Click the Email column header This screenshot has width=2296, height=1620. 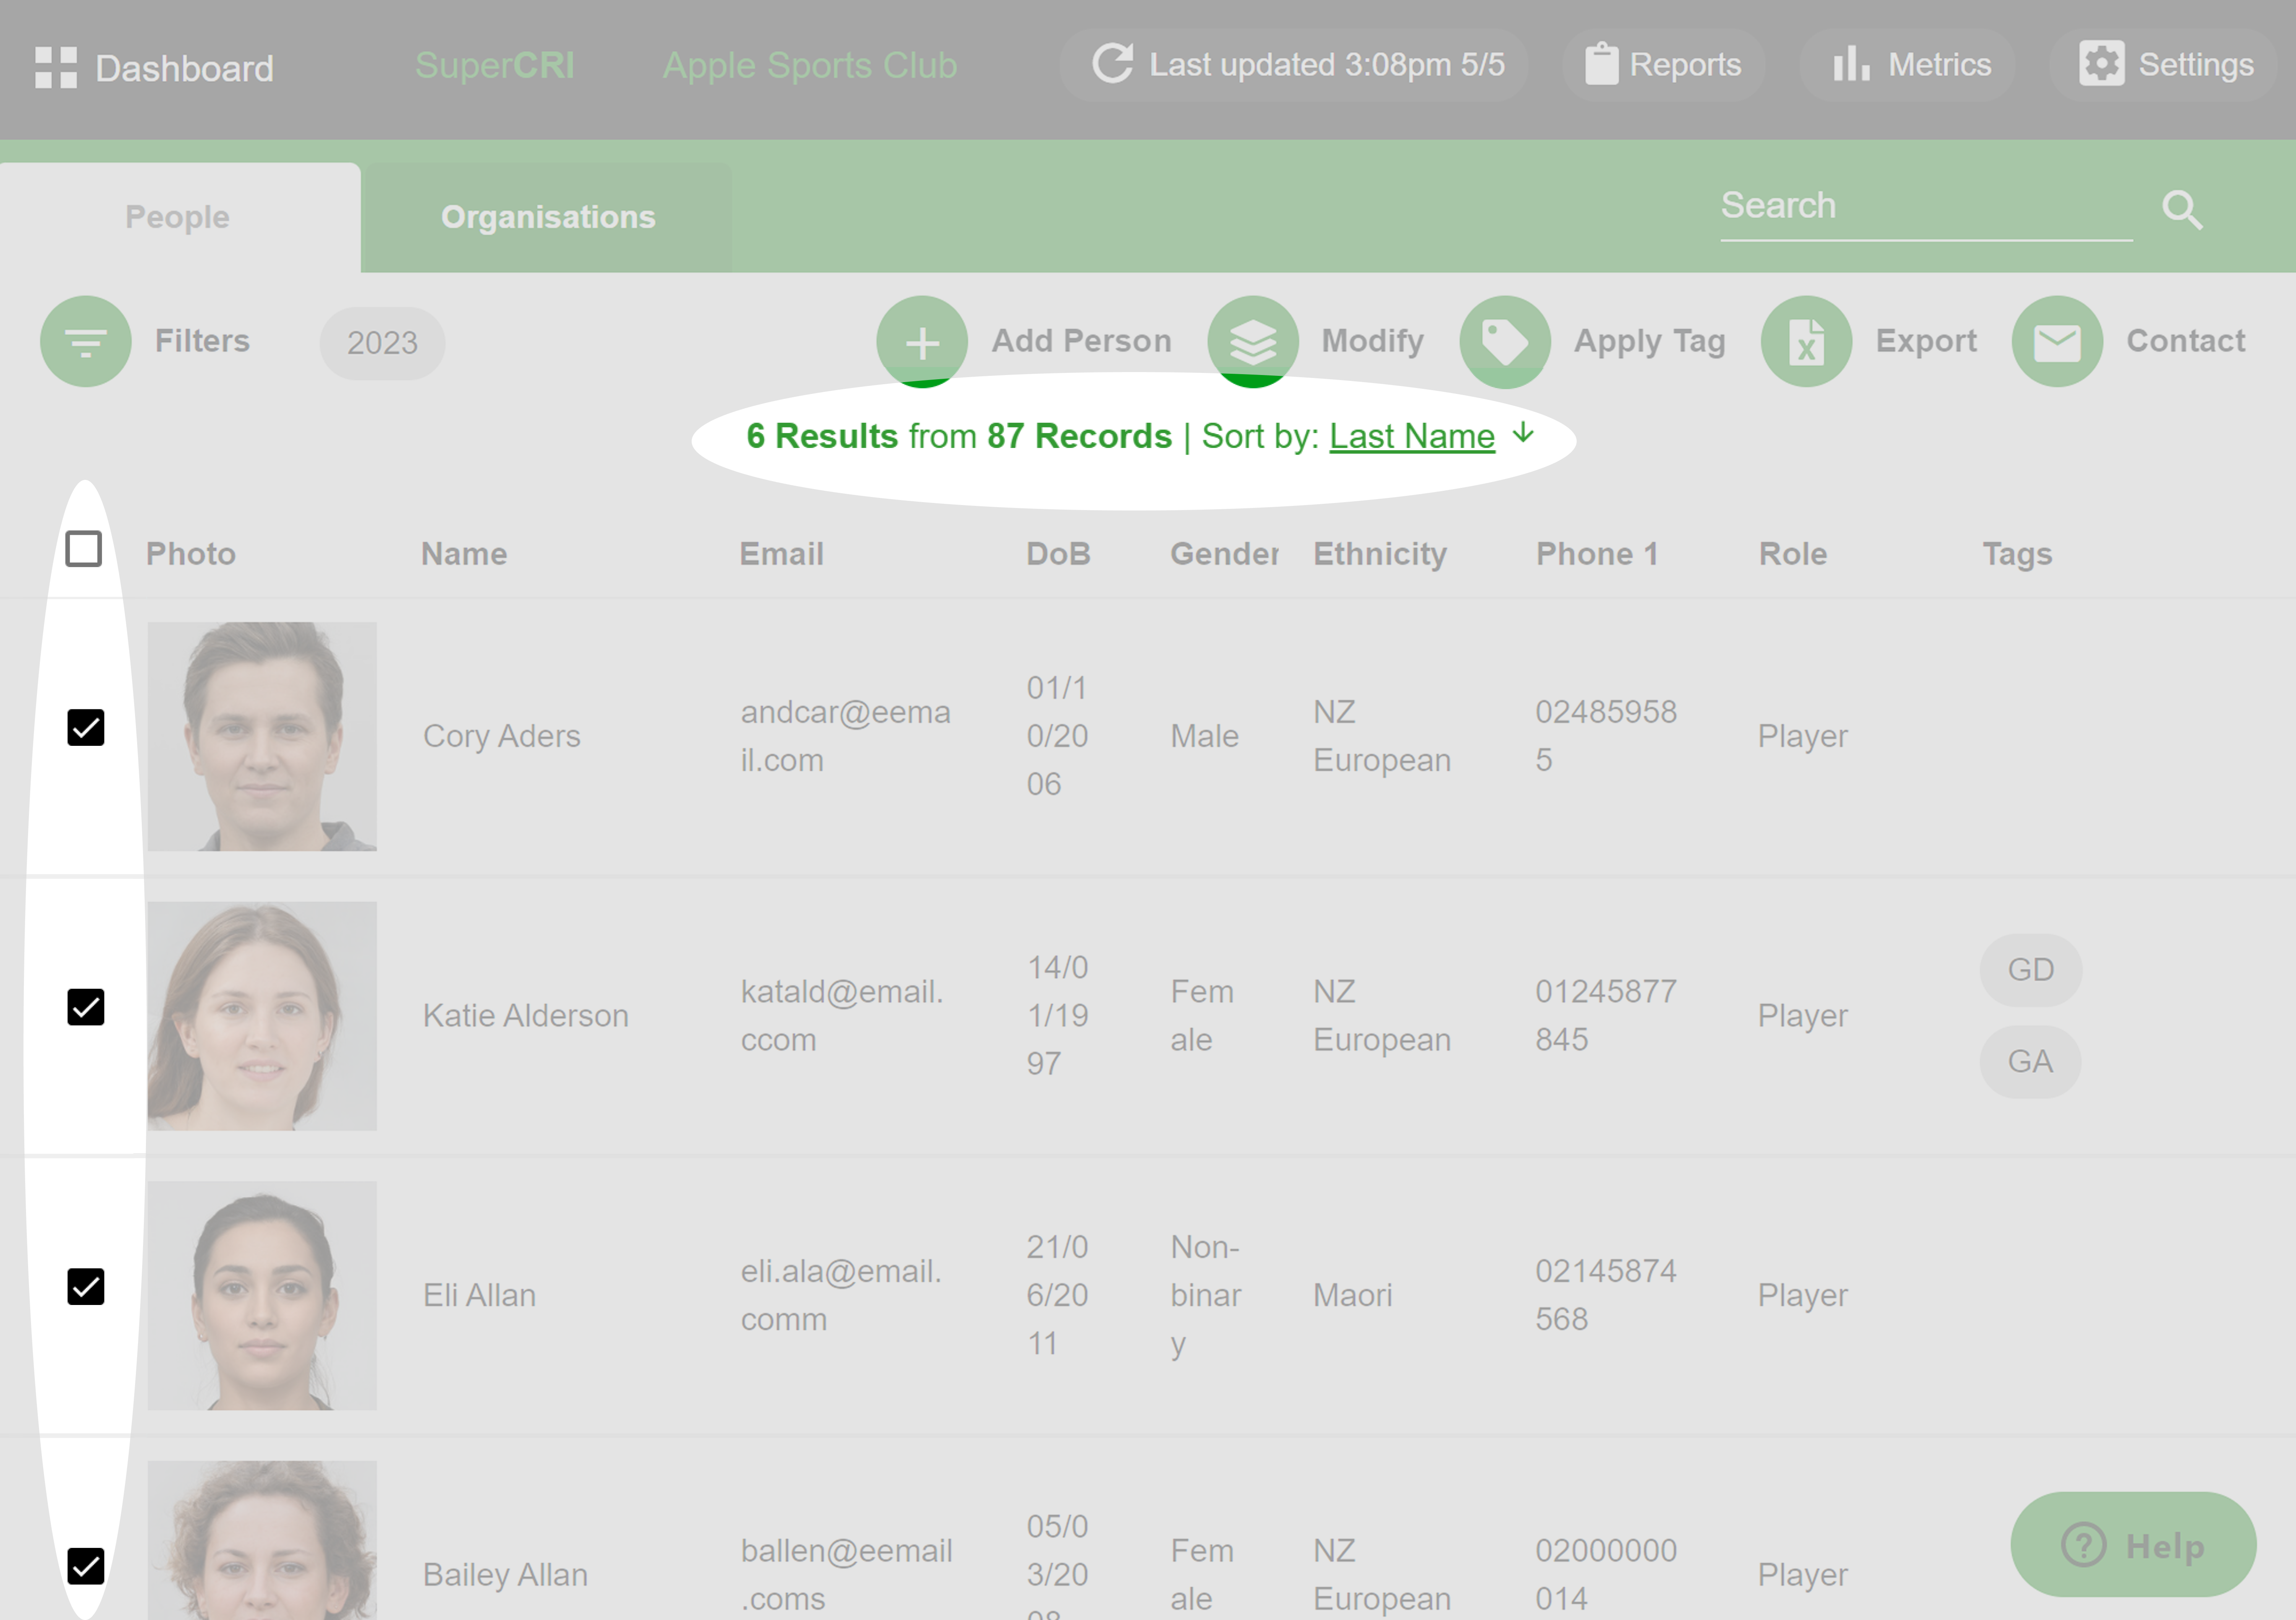point(781,554)
